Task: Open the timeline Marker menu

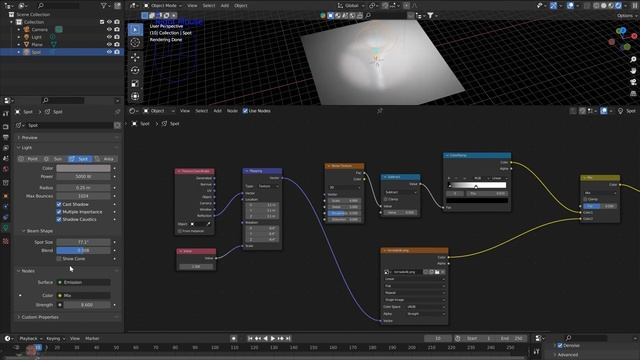Action: (x=92, y=338)
